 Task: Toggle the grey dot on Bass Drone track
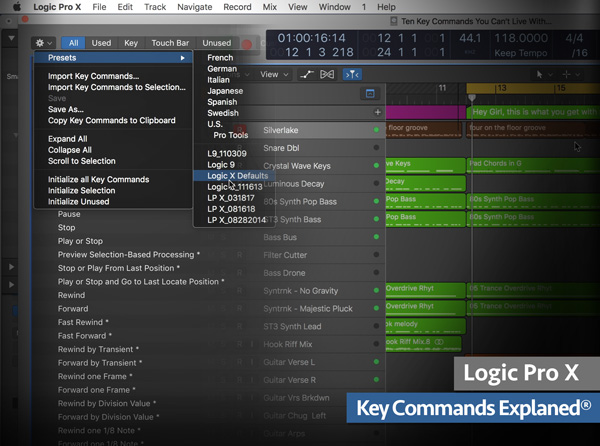tap(376, 272)
